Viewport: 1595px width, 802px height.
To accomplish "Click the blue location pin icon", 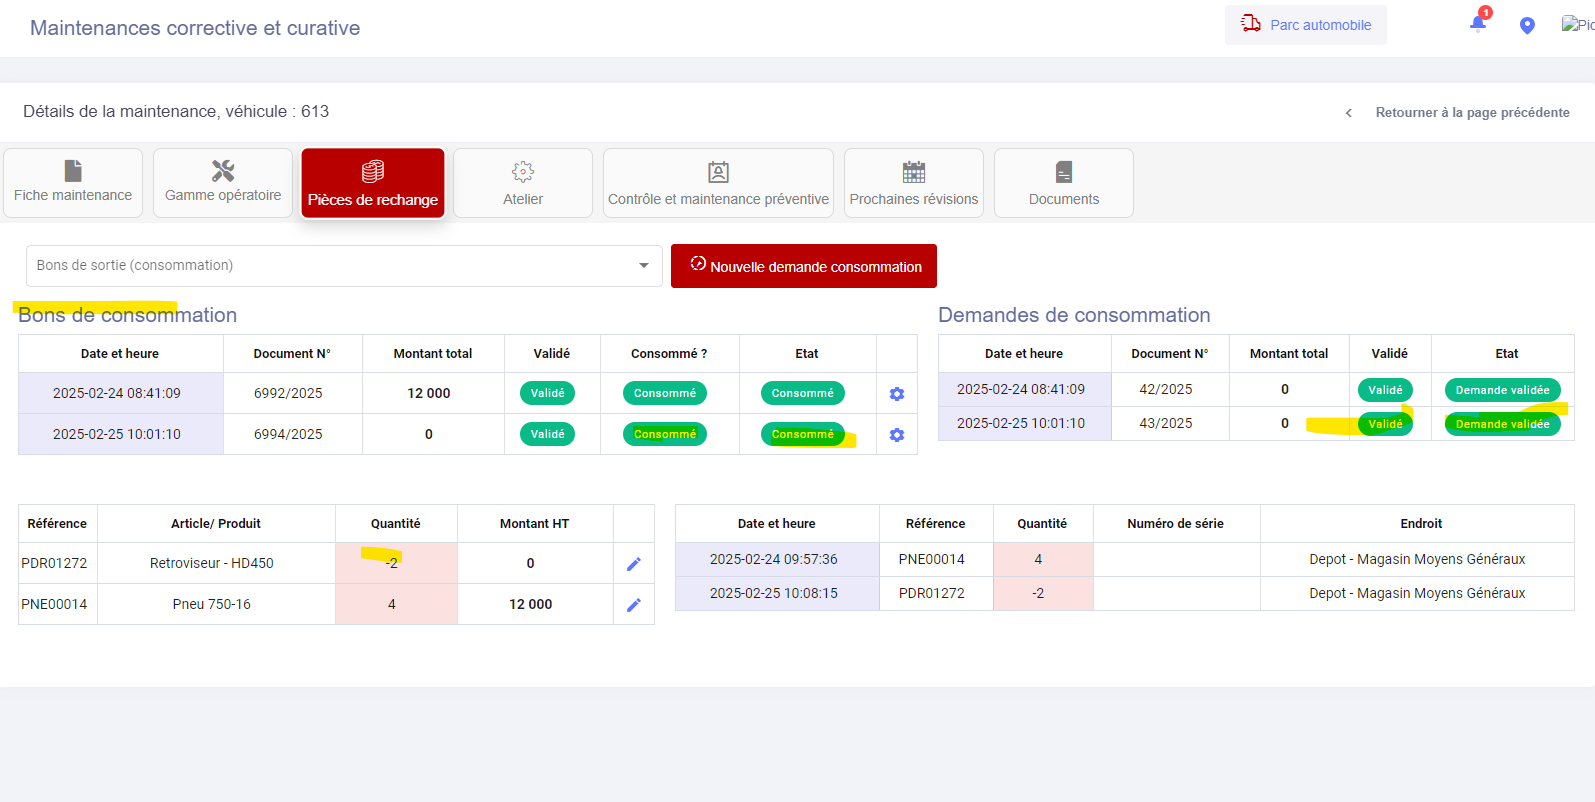I will [1527, 26].
